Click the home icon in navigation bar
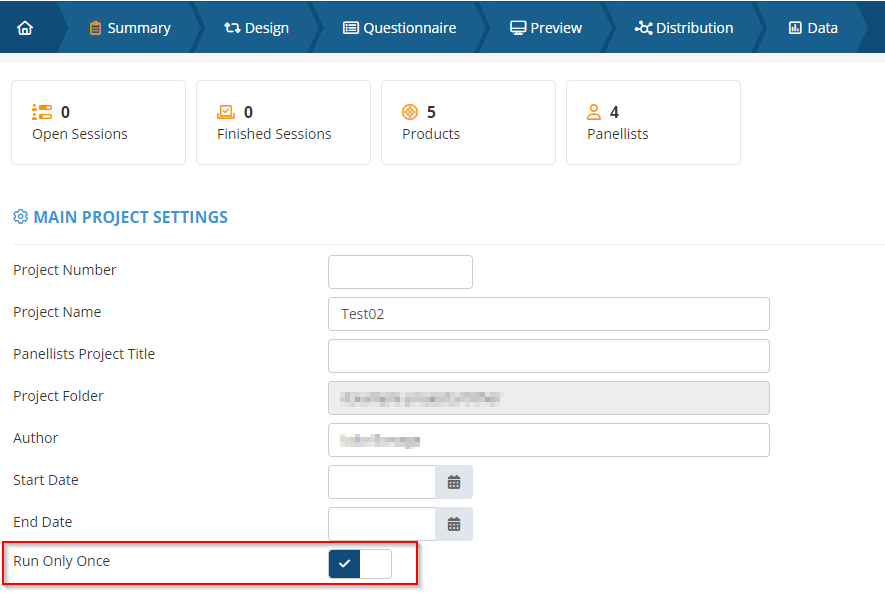885x616 pixels. pos(25,28)
